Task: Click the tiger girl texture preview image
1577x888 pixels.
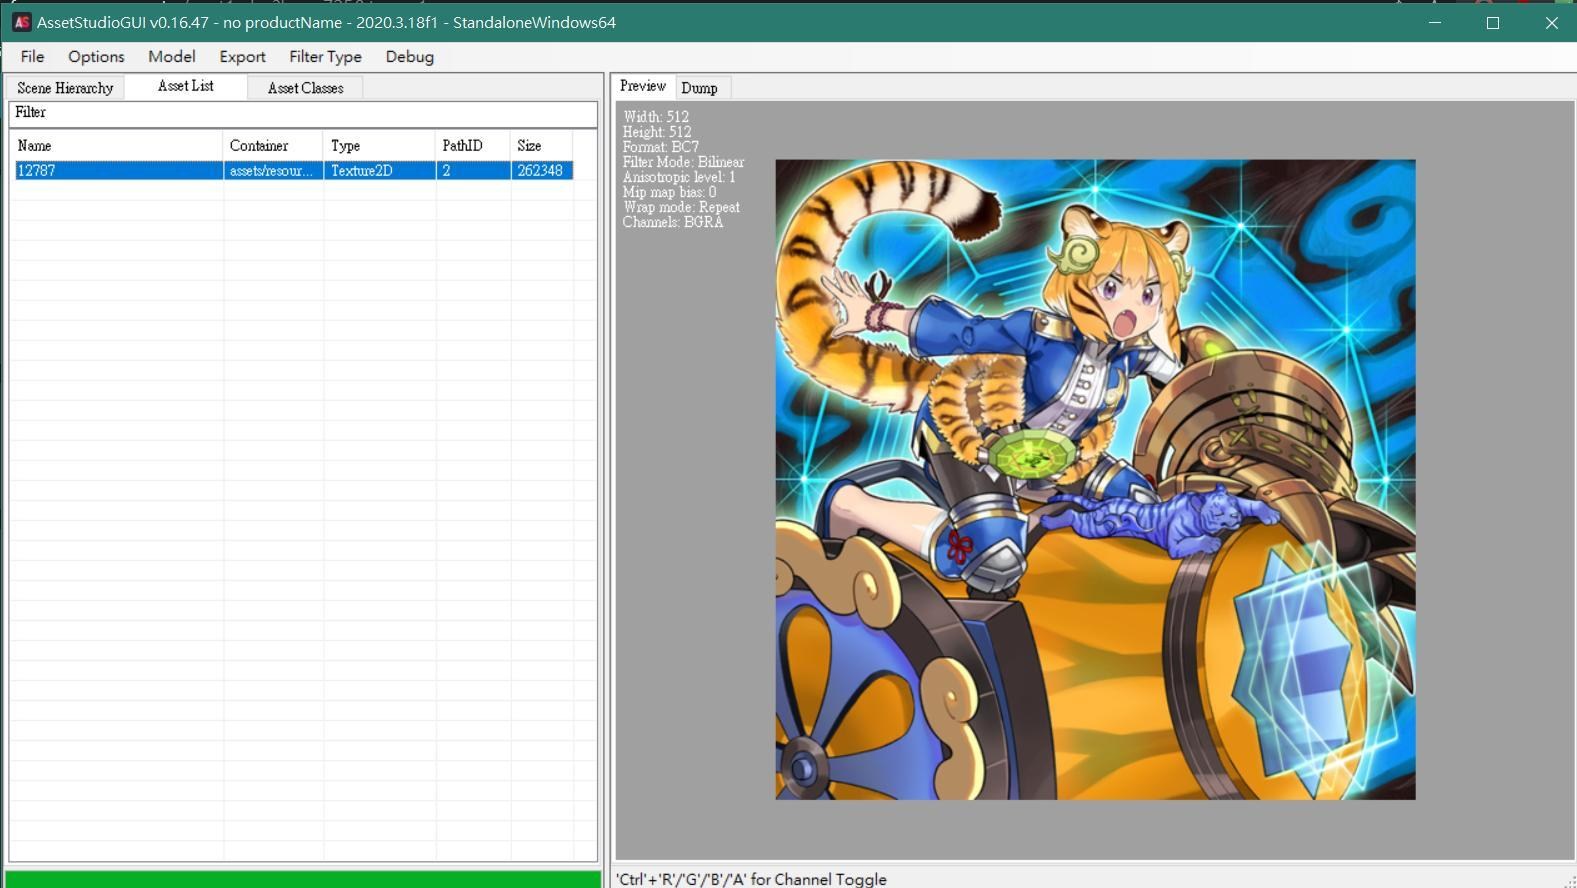Action: pyautogui.click(x=1095, y=479)
